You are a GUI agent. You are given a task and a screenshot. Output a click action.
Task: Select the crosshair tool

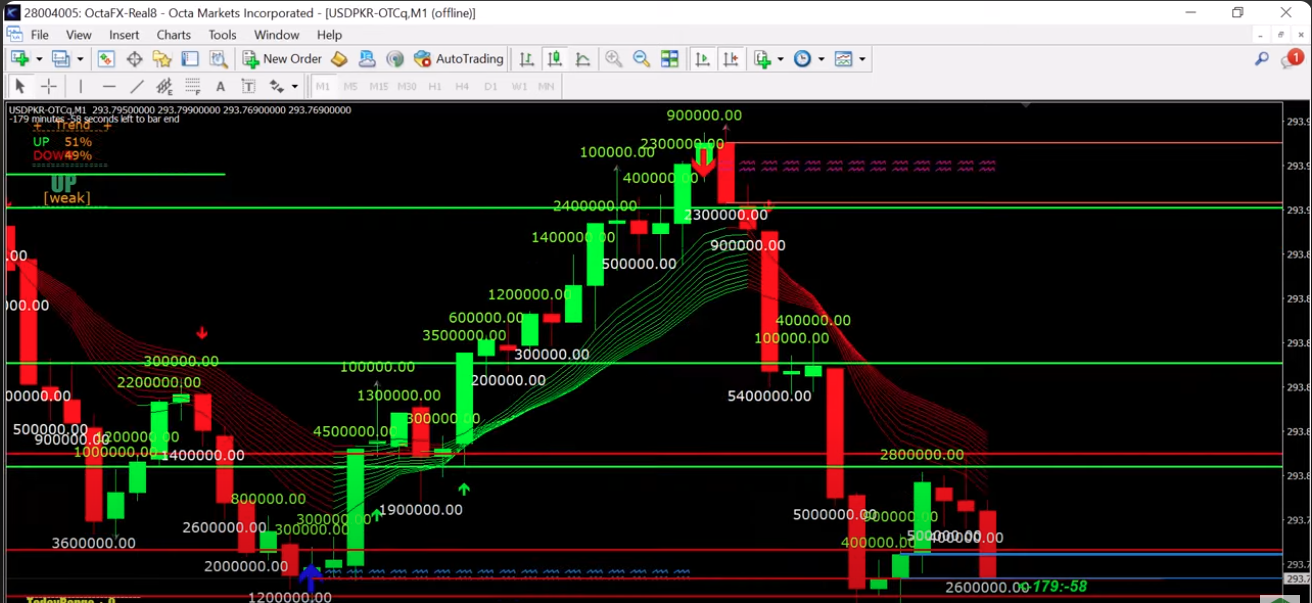tap(48, 86)
